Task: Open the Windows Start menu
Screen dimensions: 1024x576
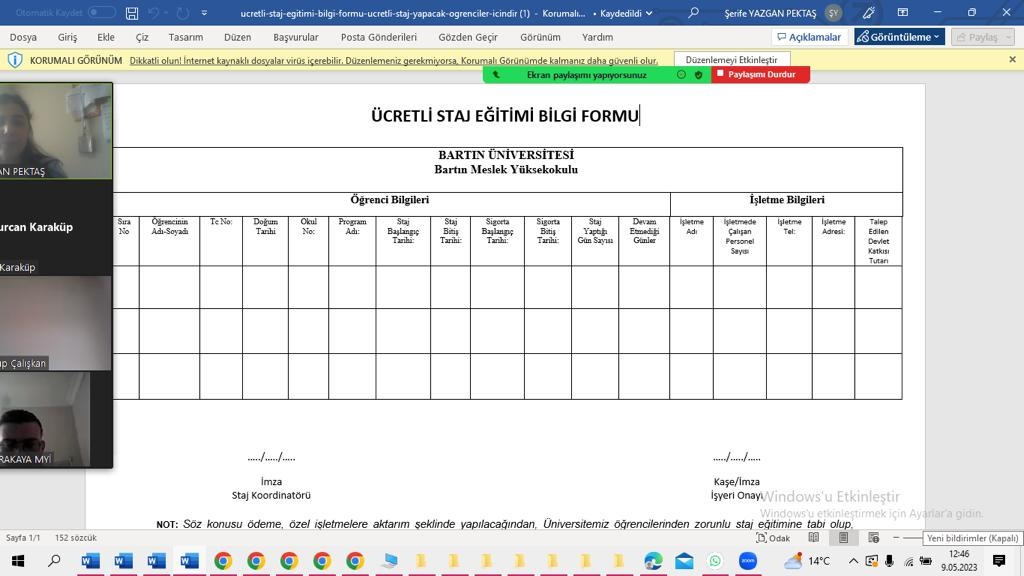Action: click(18, 561)
